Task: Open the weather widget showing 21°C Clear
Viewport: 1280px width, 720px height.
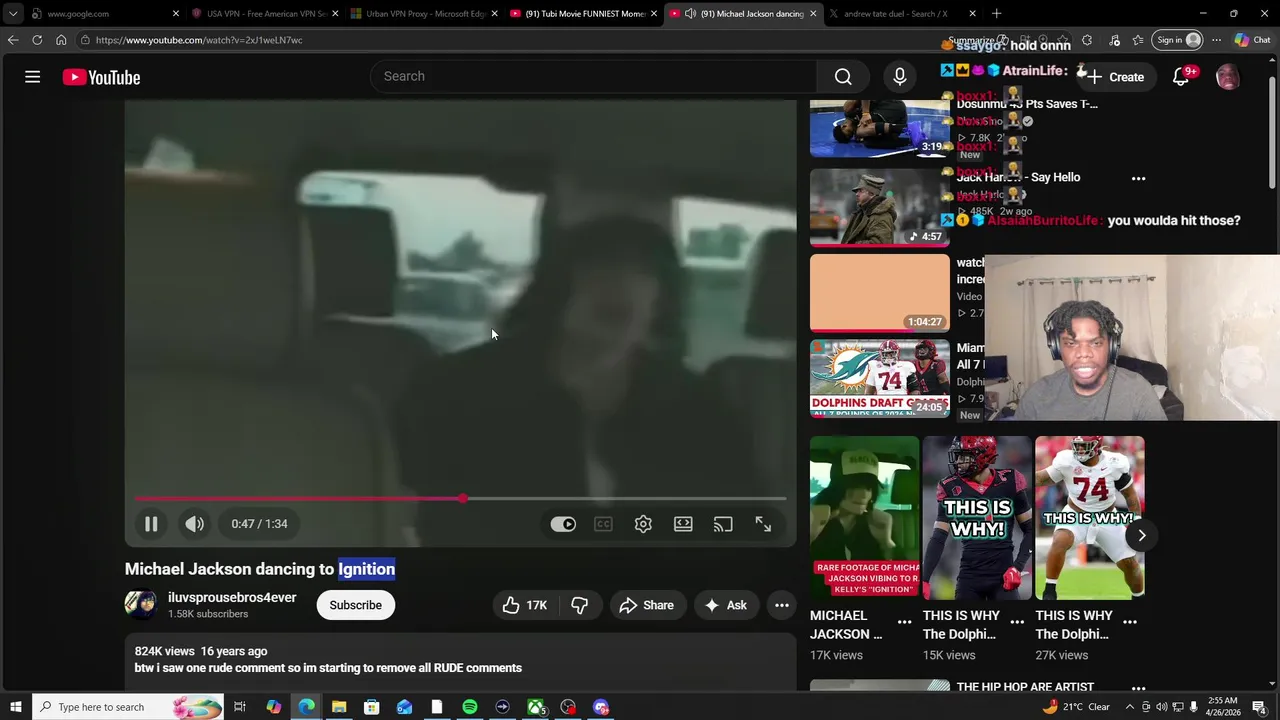Action: coord(1075,707)
